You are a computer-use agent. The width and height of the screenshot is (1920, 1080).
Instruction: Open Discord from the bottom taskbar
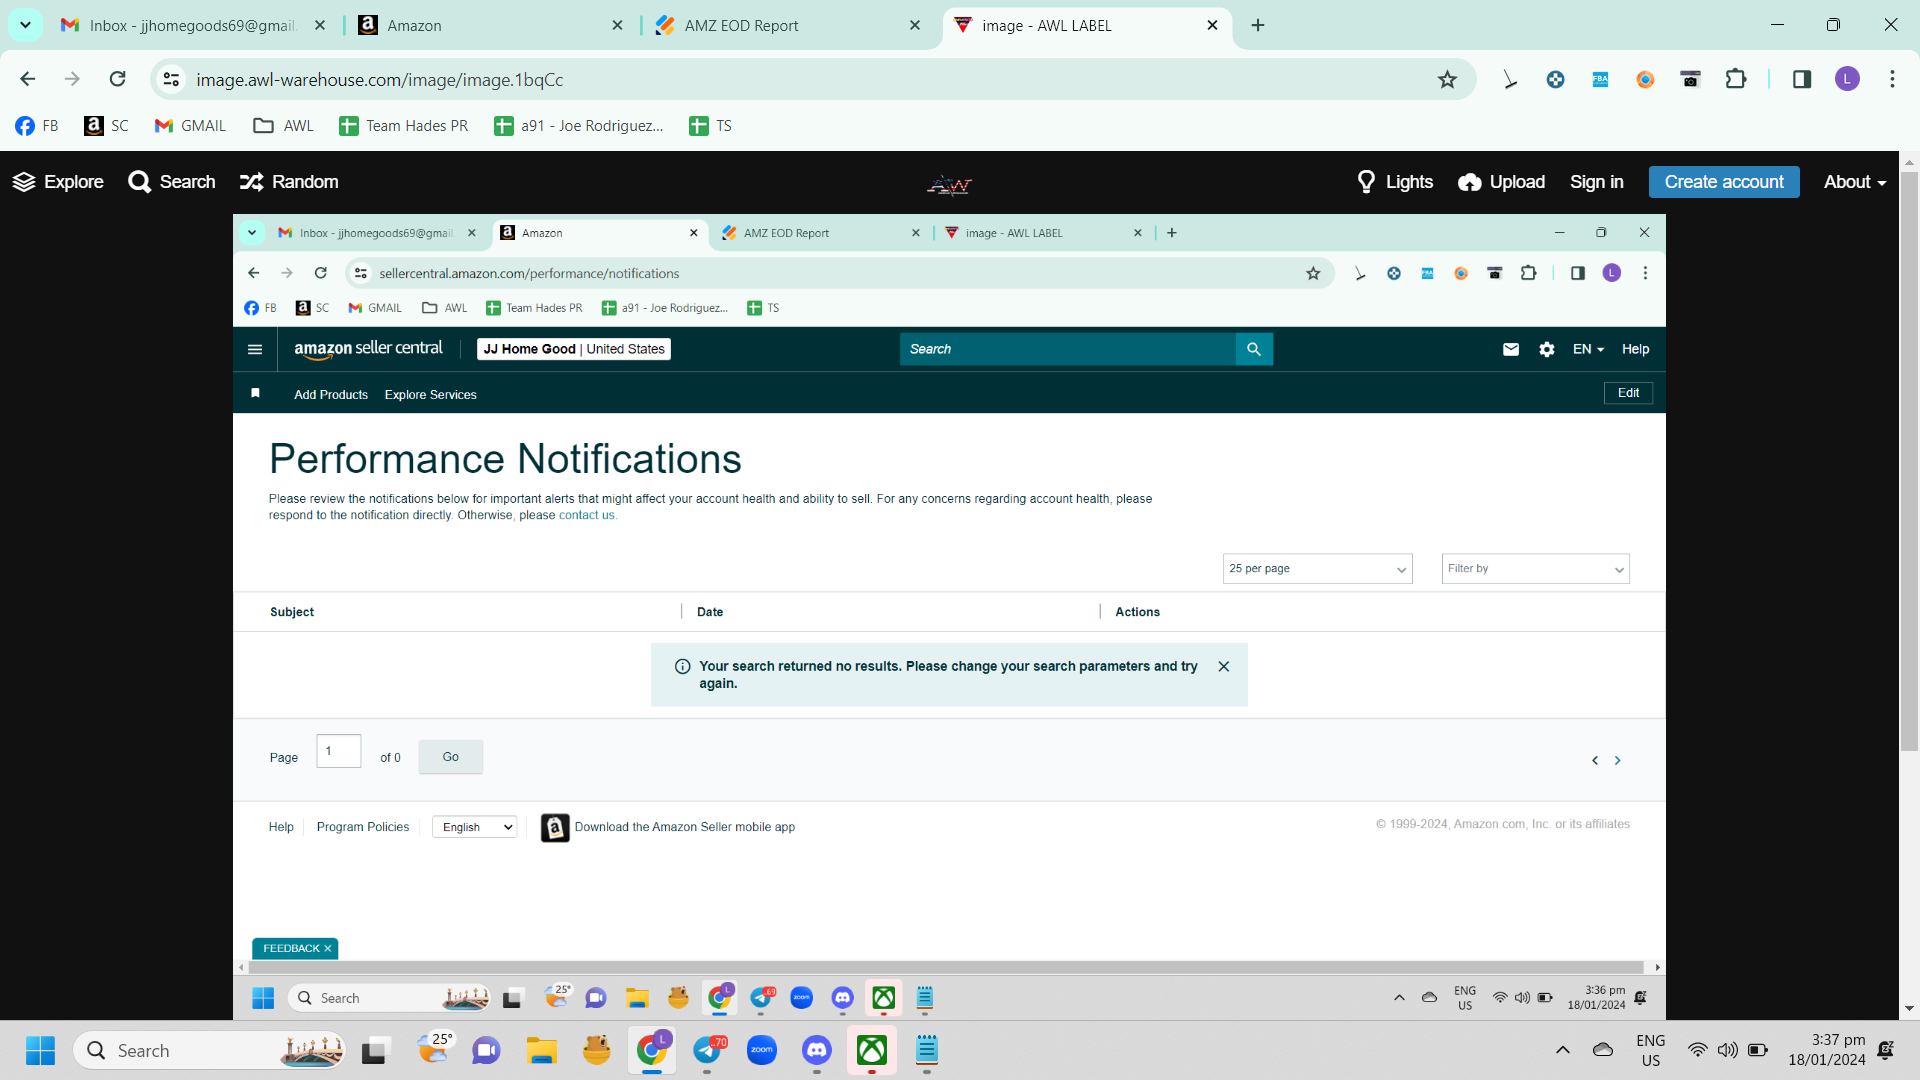click(817, 1051)
